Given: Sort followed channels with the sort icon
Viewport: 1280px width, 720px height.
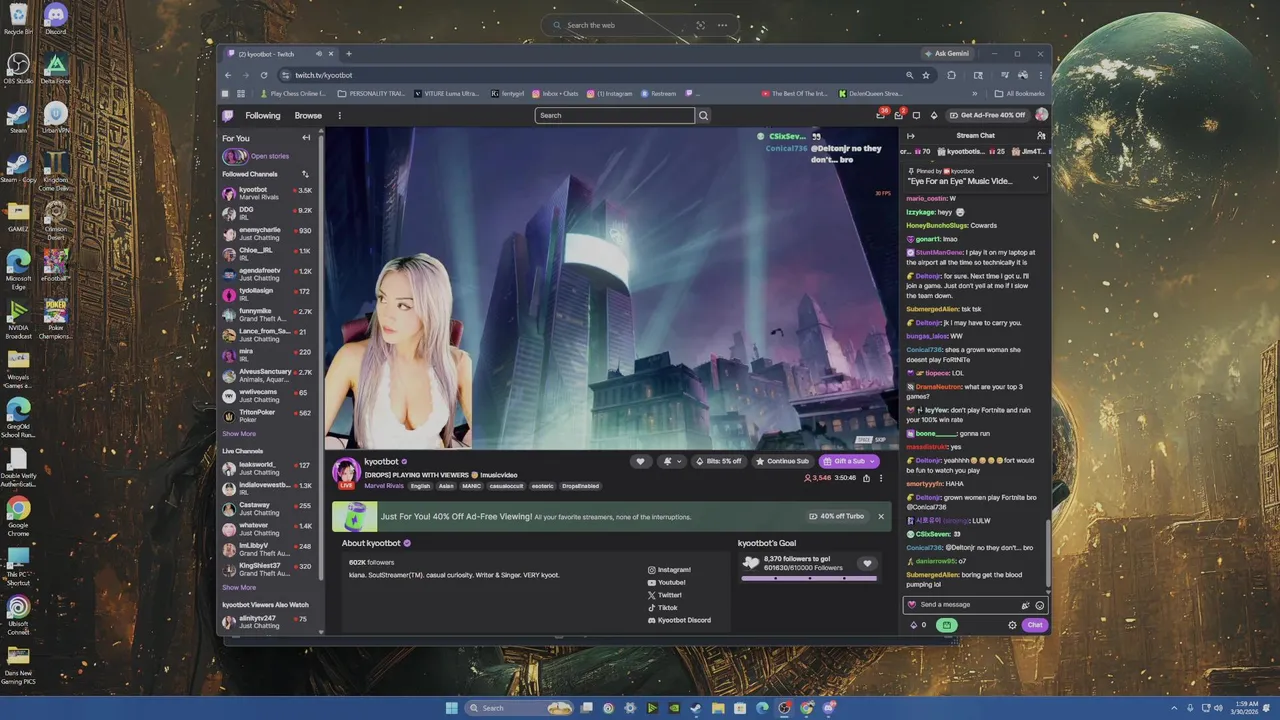Looking at the screenshot, I should 305,174.
